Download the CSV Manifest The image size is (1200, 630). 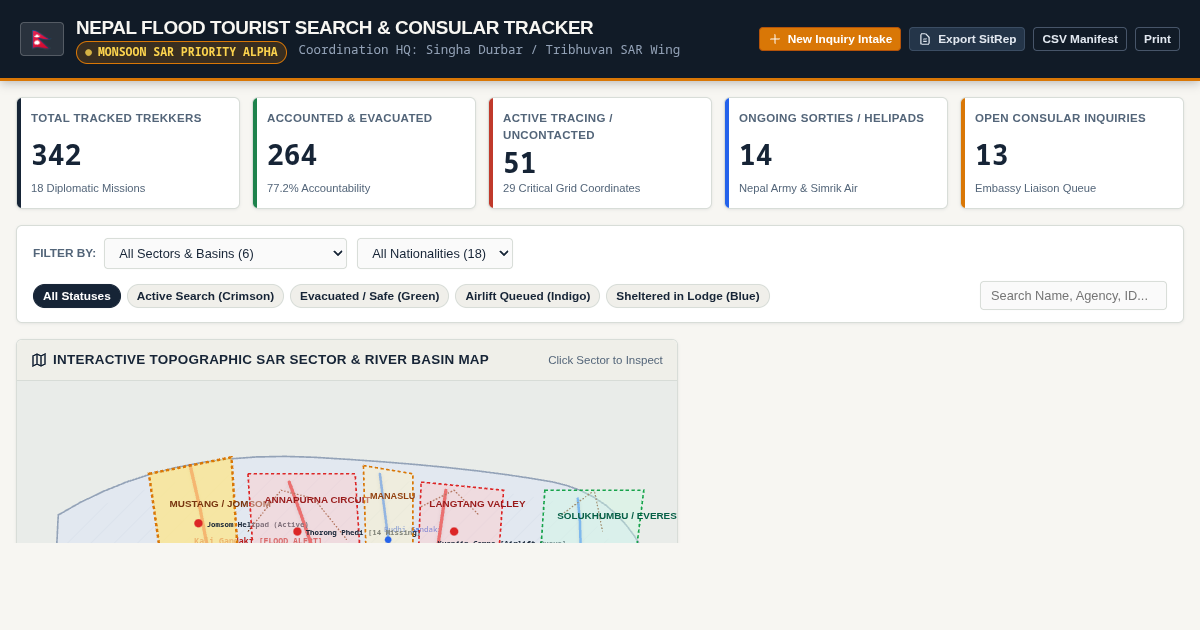coord(1080,39)
